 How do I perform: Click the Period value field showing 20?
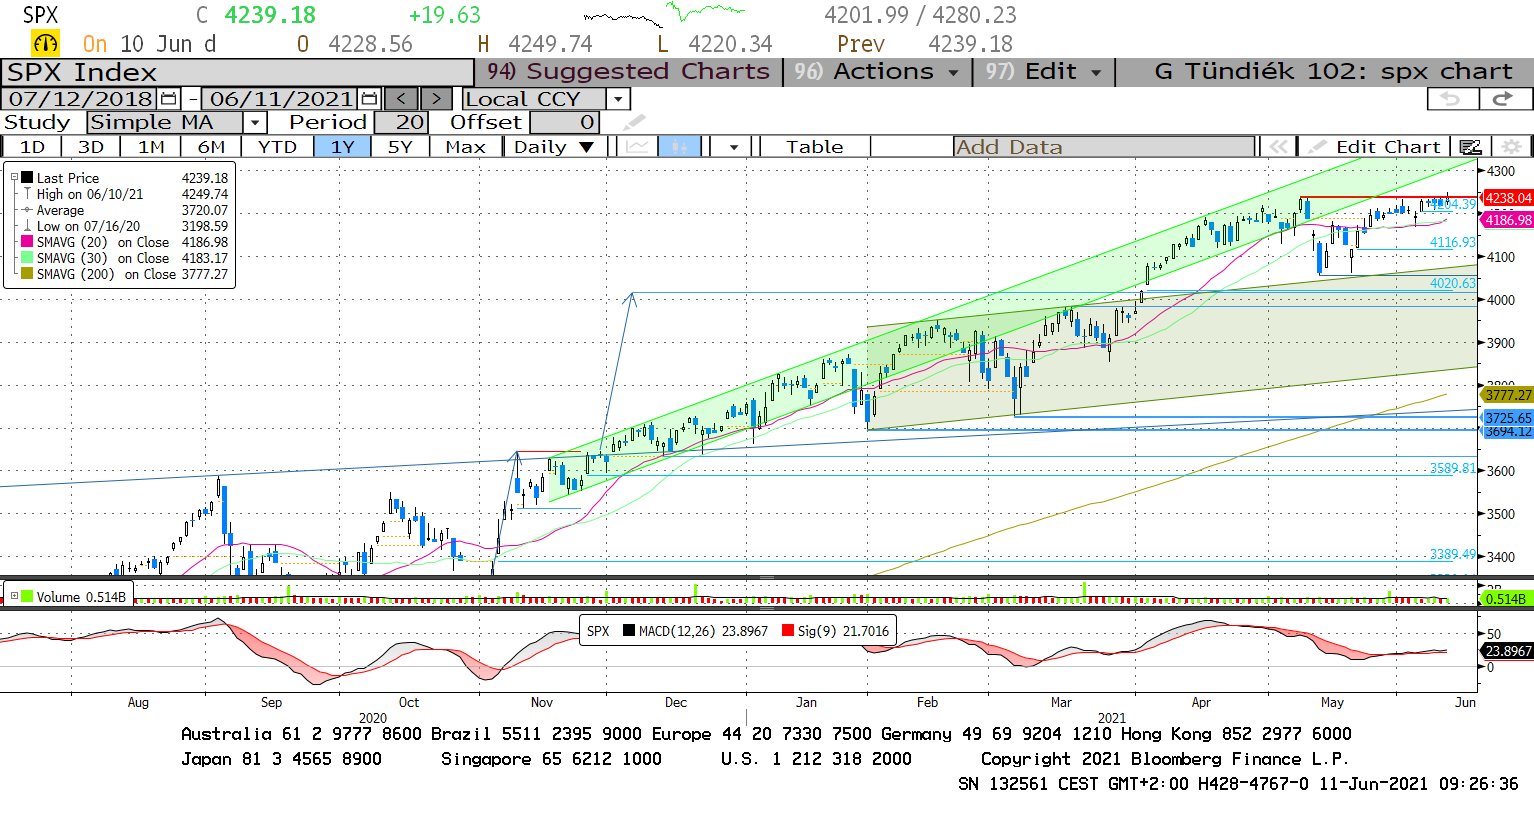(x=402, y=123)
